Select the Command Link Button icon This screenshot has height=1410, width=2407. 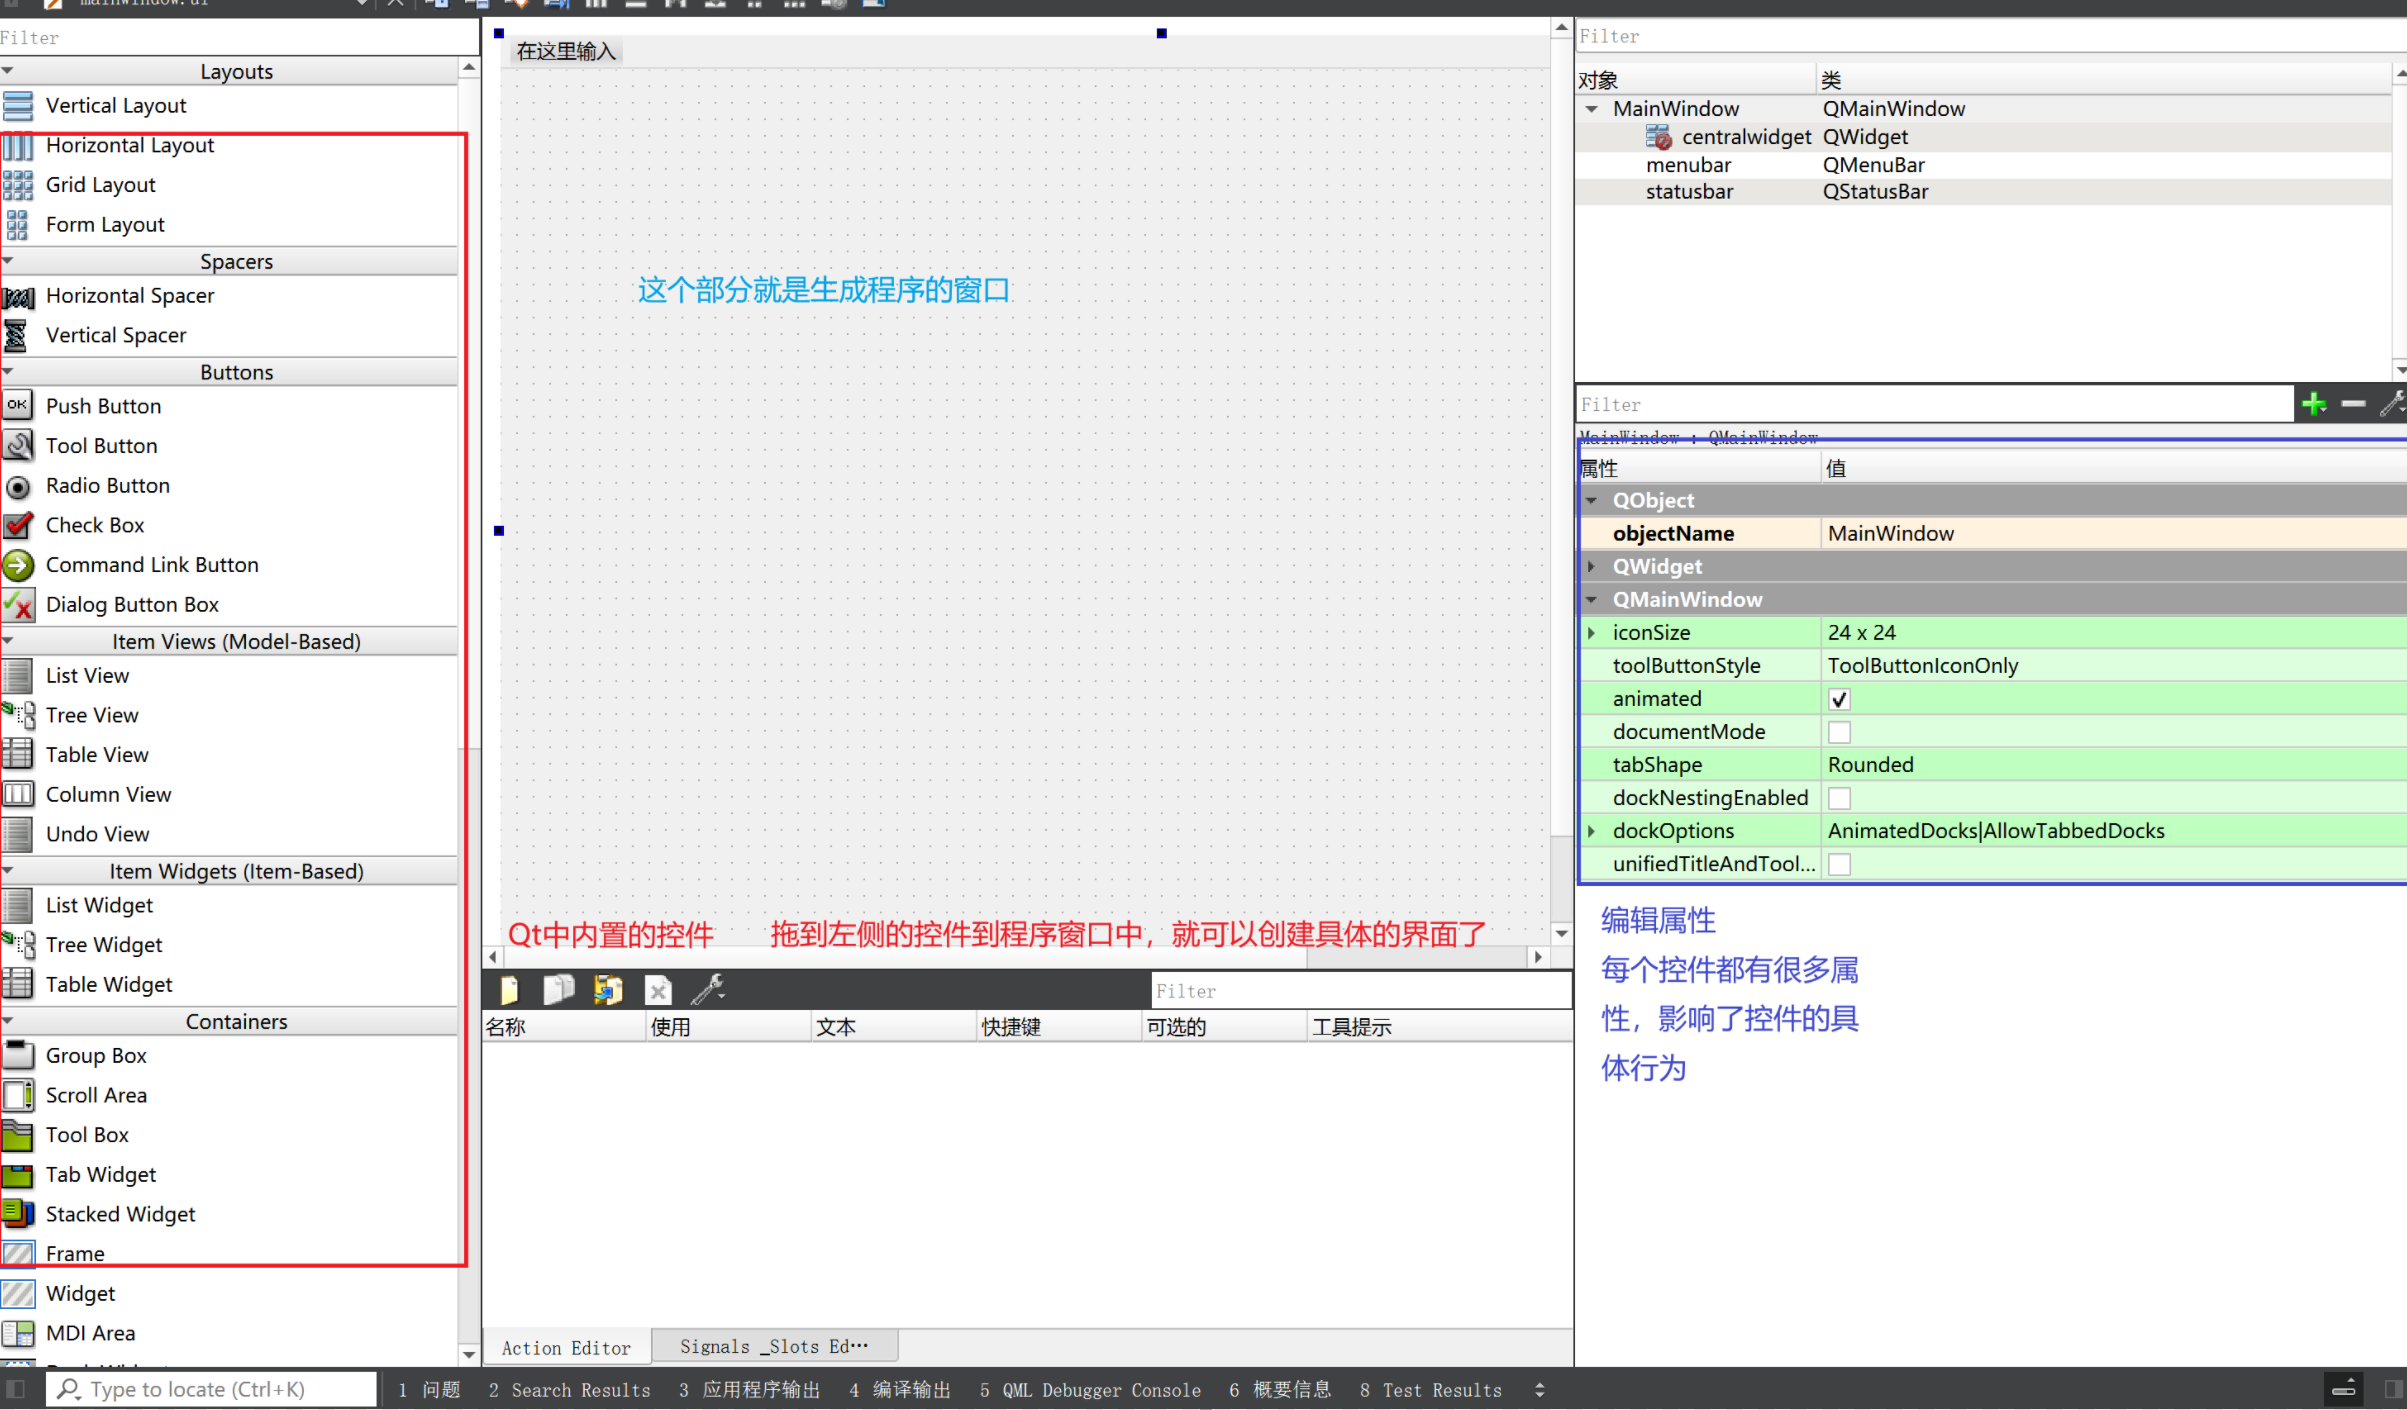(18, 565)
